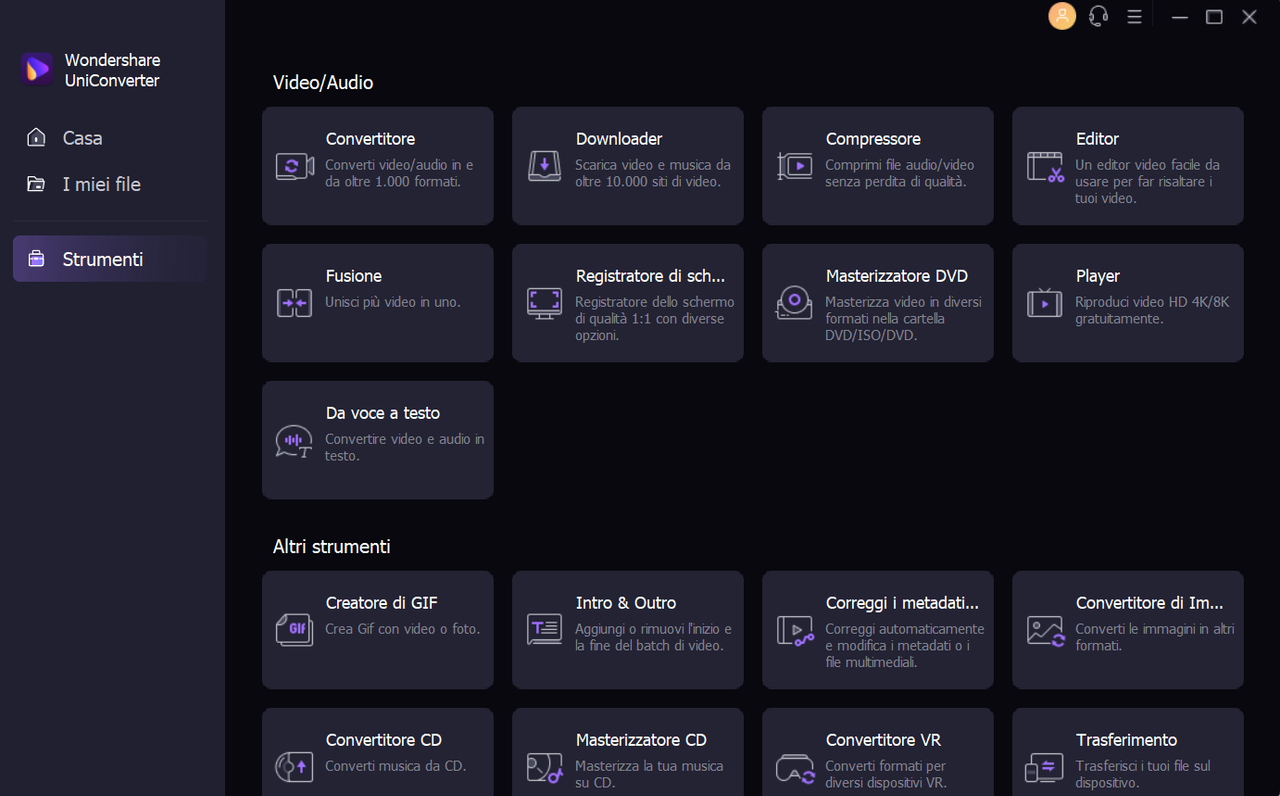Click the Altri strumenti section heading

pos(332,547)
